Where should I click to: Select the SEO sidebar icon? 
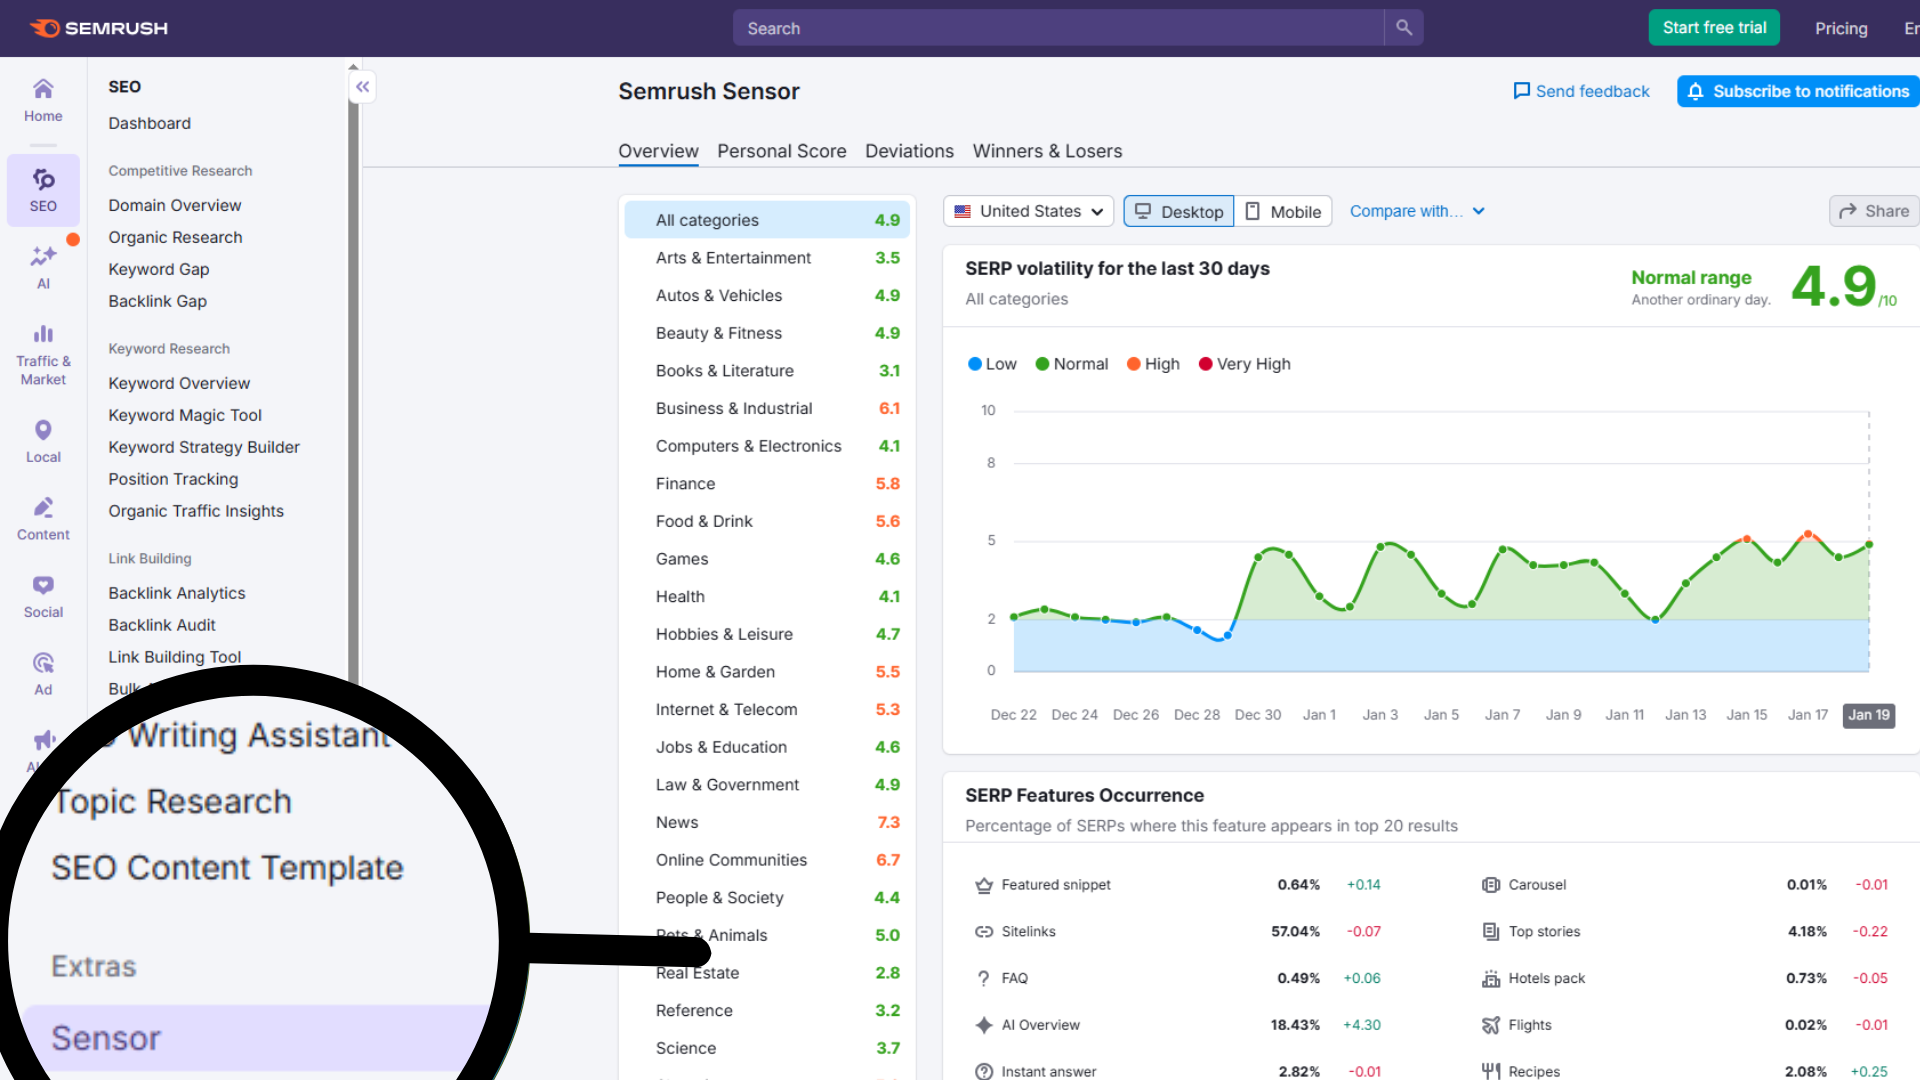43,190
